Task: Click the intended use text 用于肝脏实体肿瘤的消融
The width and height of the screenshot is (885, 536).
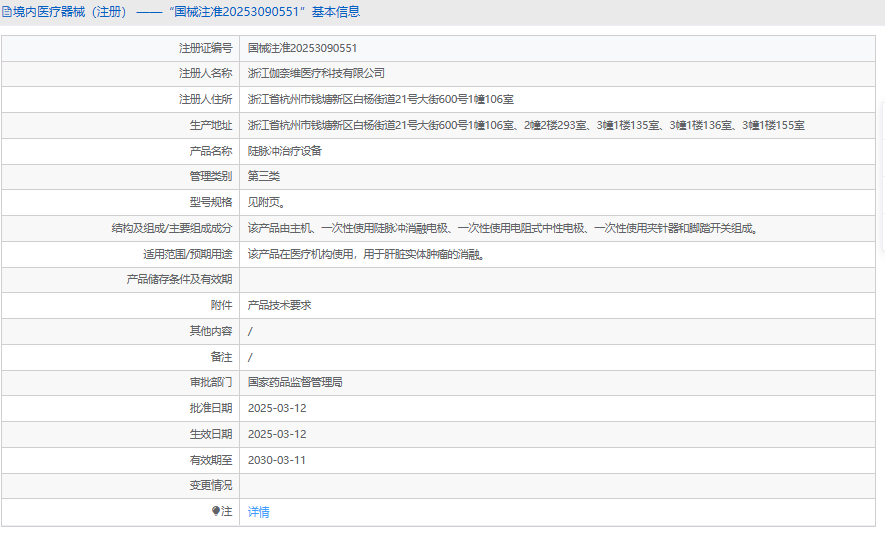Action: [x=424, y=254]
